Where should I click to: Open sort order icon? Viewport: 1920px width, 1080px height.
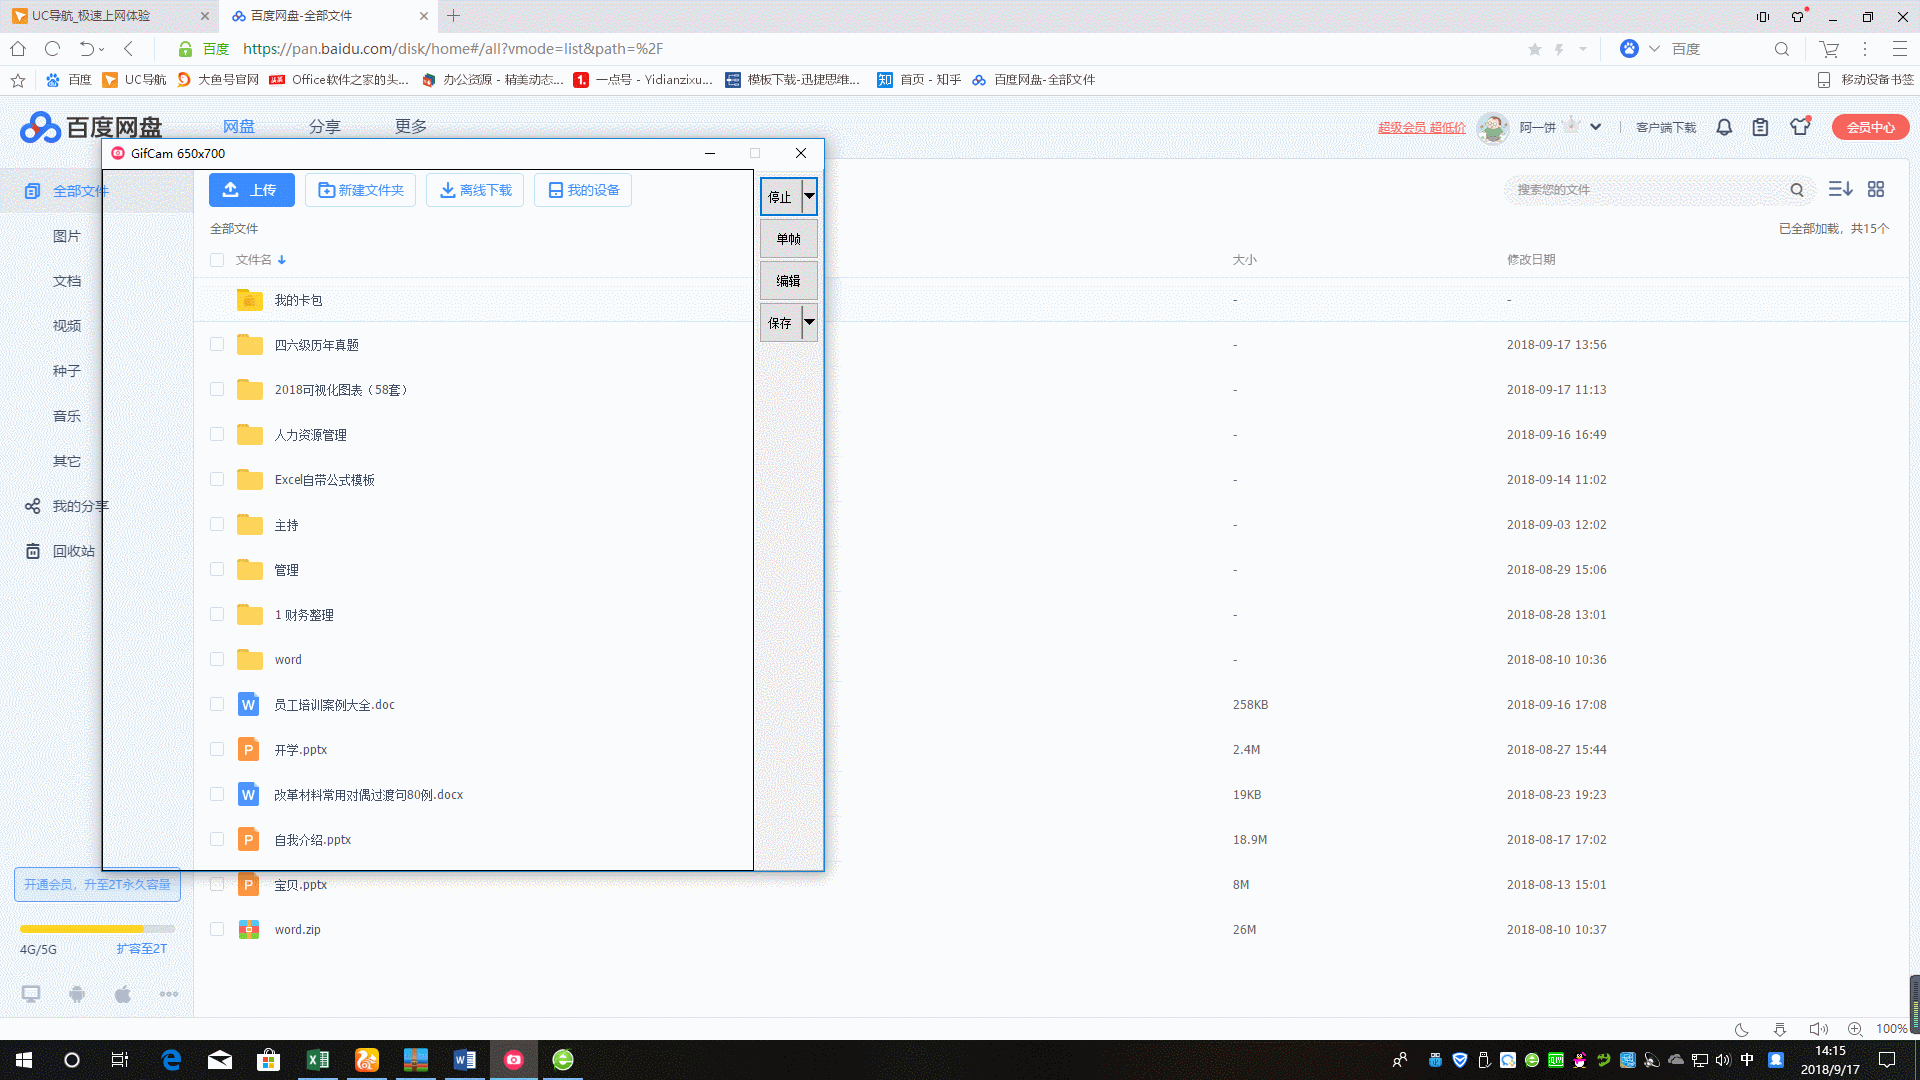pos(1840,189)
